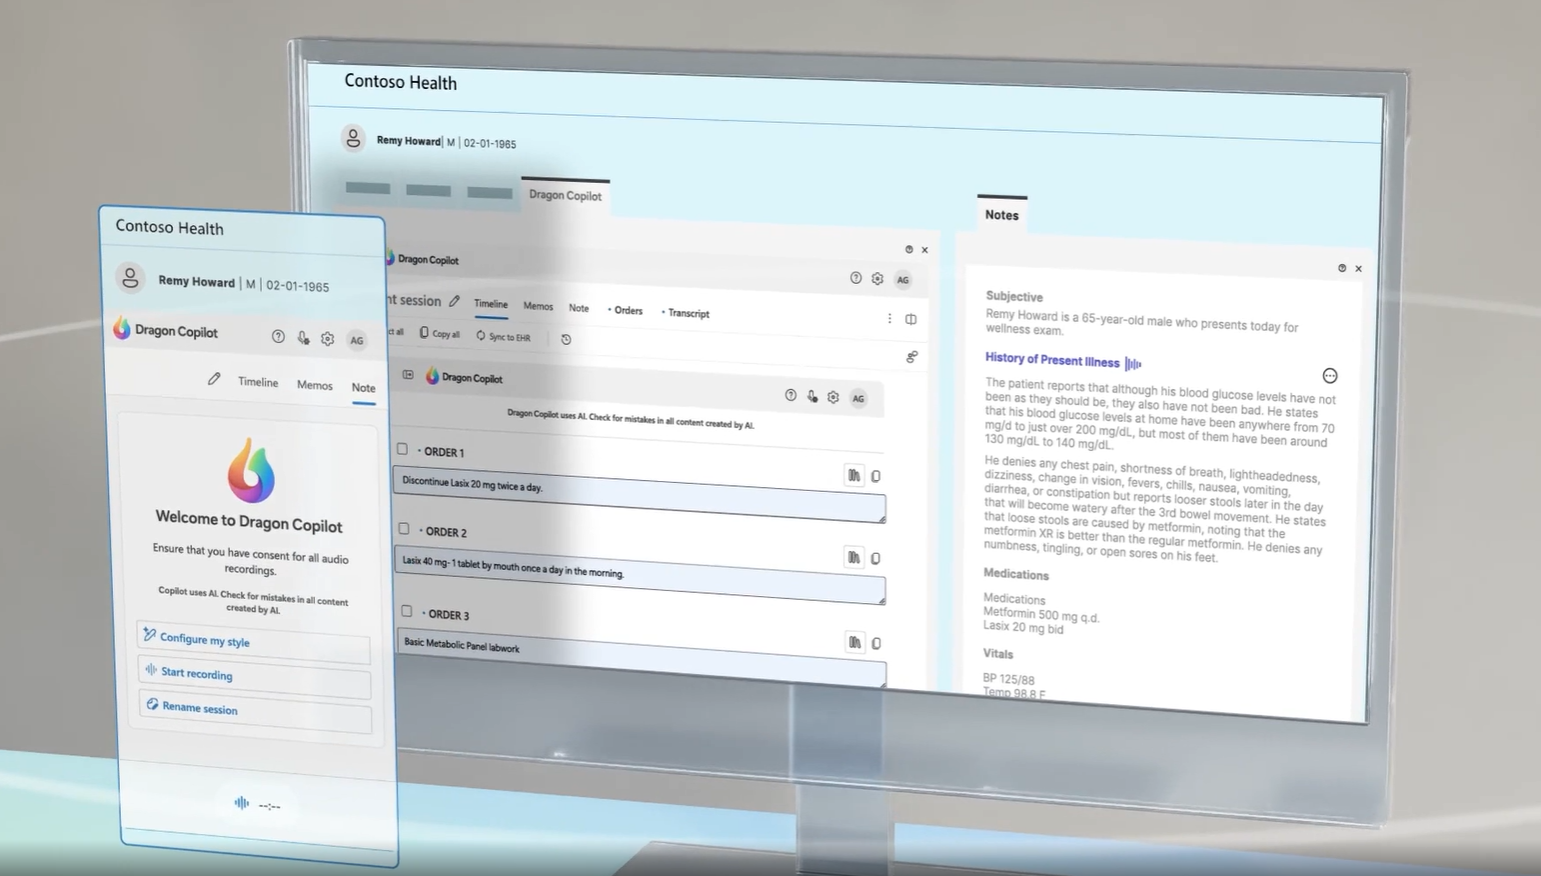The image size is (1541, 876).
Task: Click the library icon for ORDER 1
Action: tap(854, 475)
